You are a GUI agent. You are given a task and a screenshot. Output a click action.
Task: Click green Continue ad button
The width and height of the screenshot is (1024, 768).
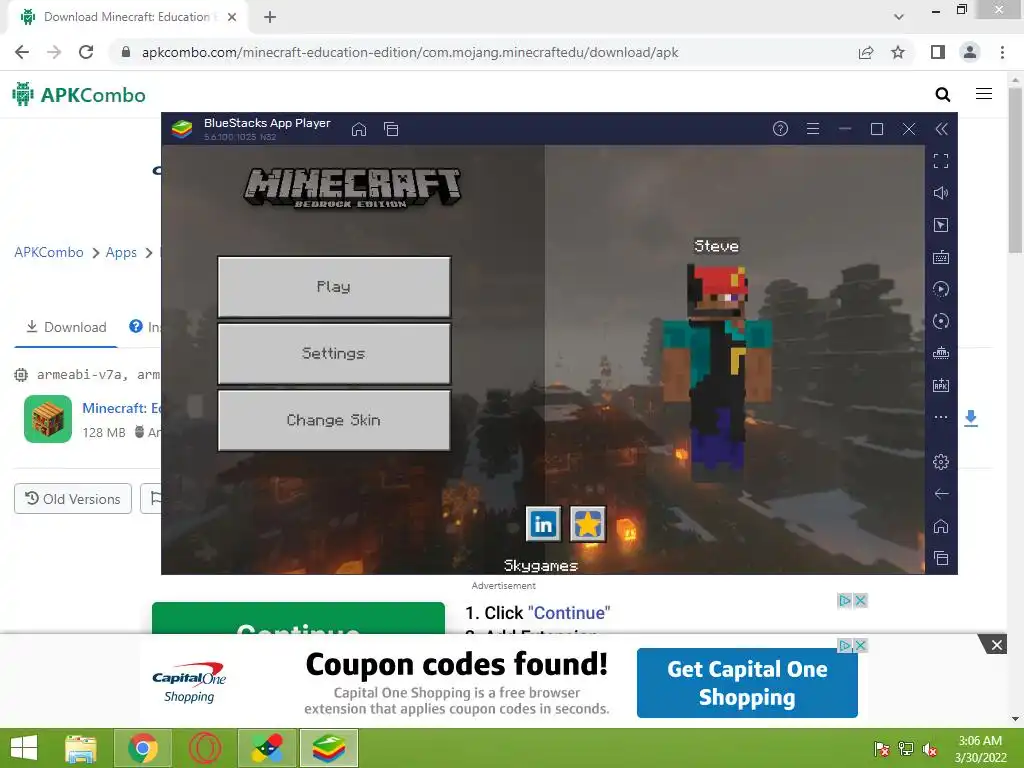[298, 618]
